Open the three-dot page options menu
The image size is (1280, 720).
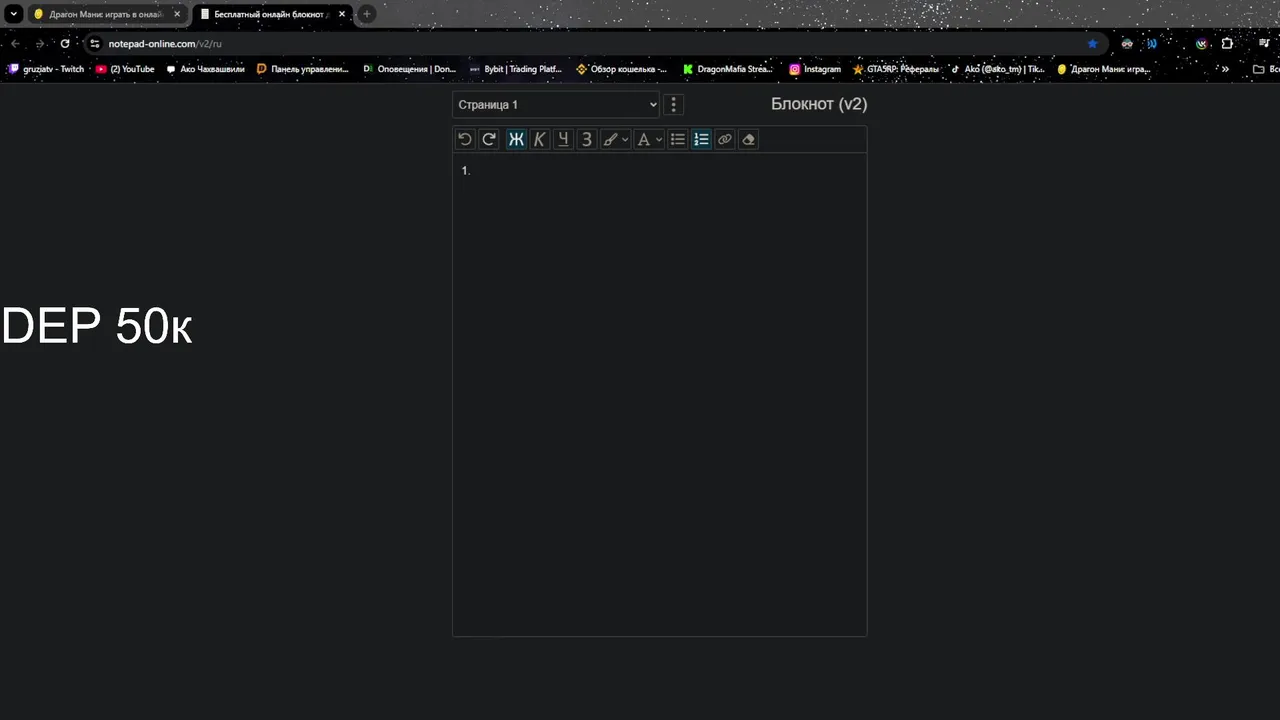point(674,104)
